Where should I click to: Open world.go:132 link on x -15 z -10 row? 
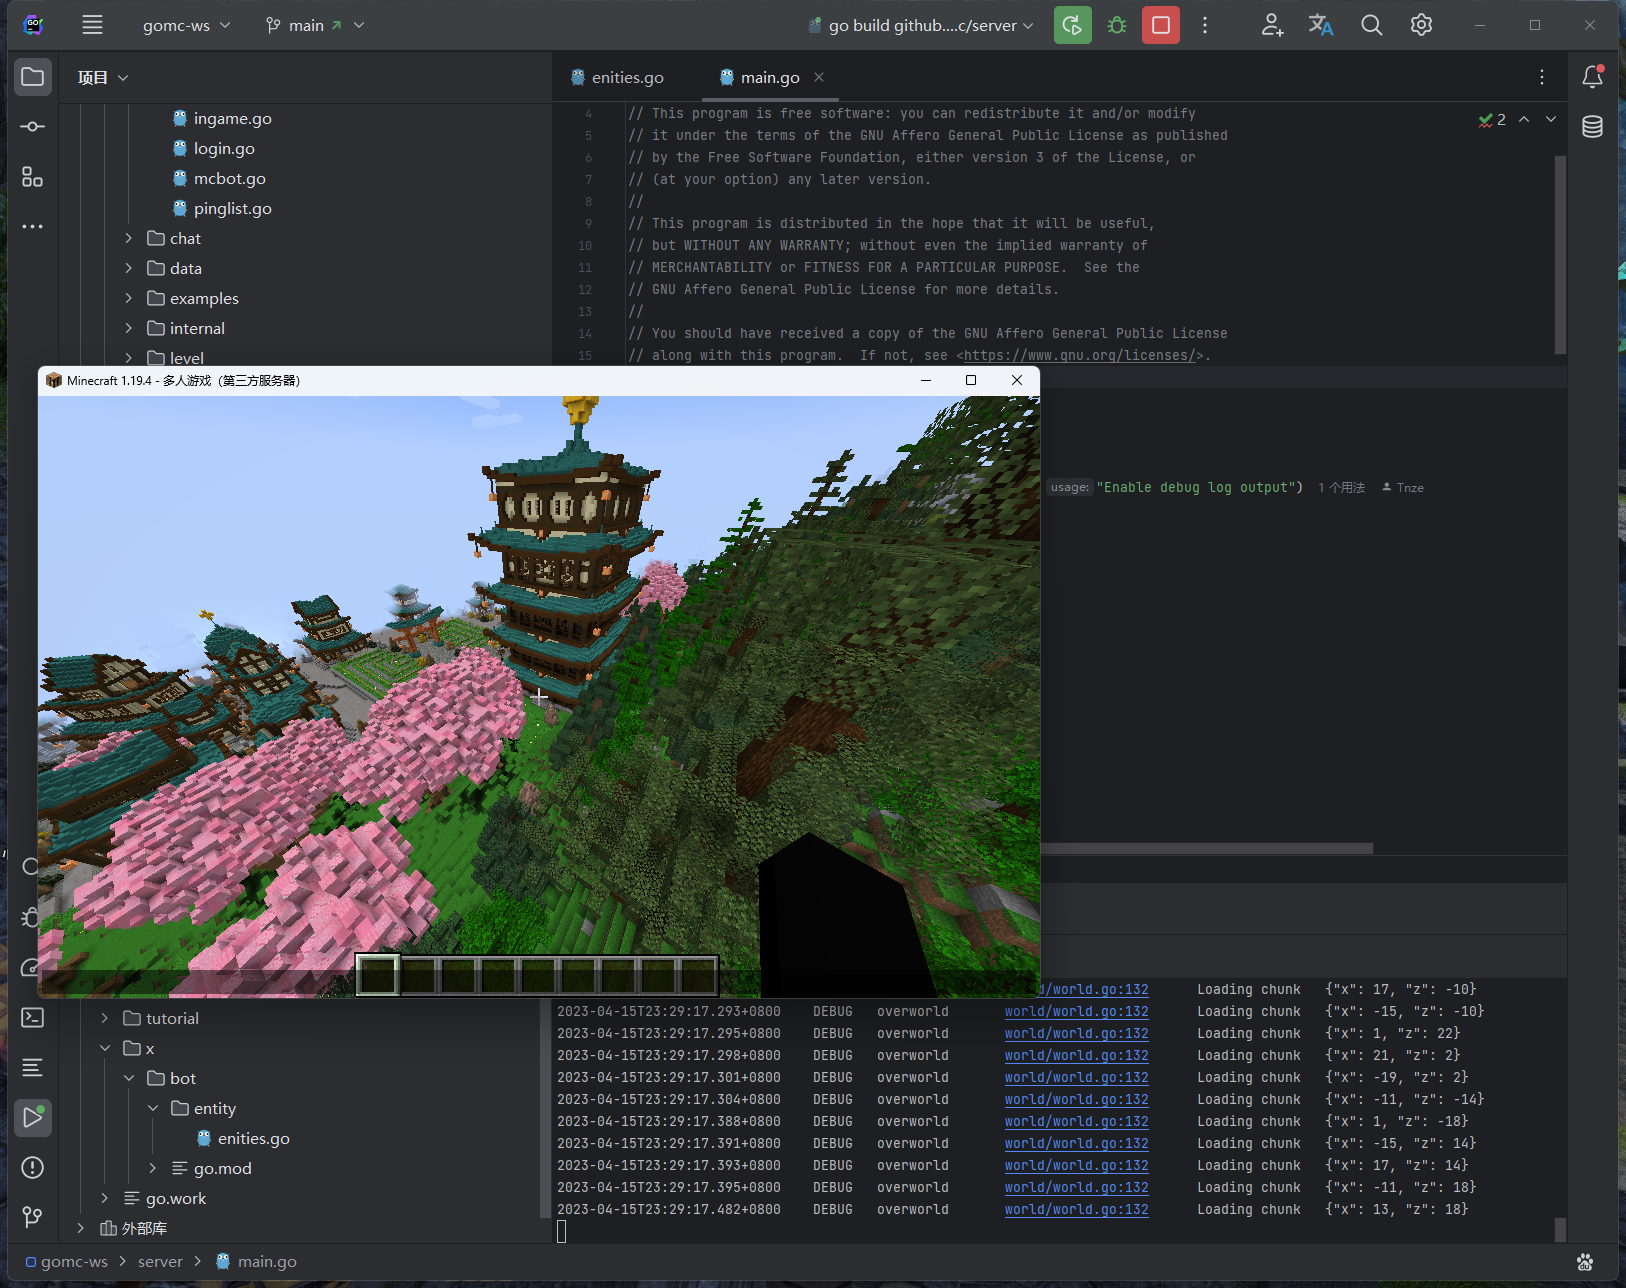pyautogui.click(x=1076, y=1011)
